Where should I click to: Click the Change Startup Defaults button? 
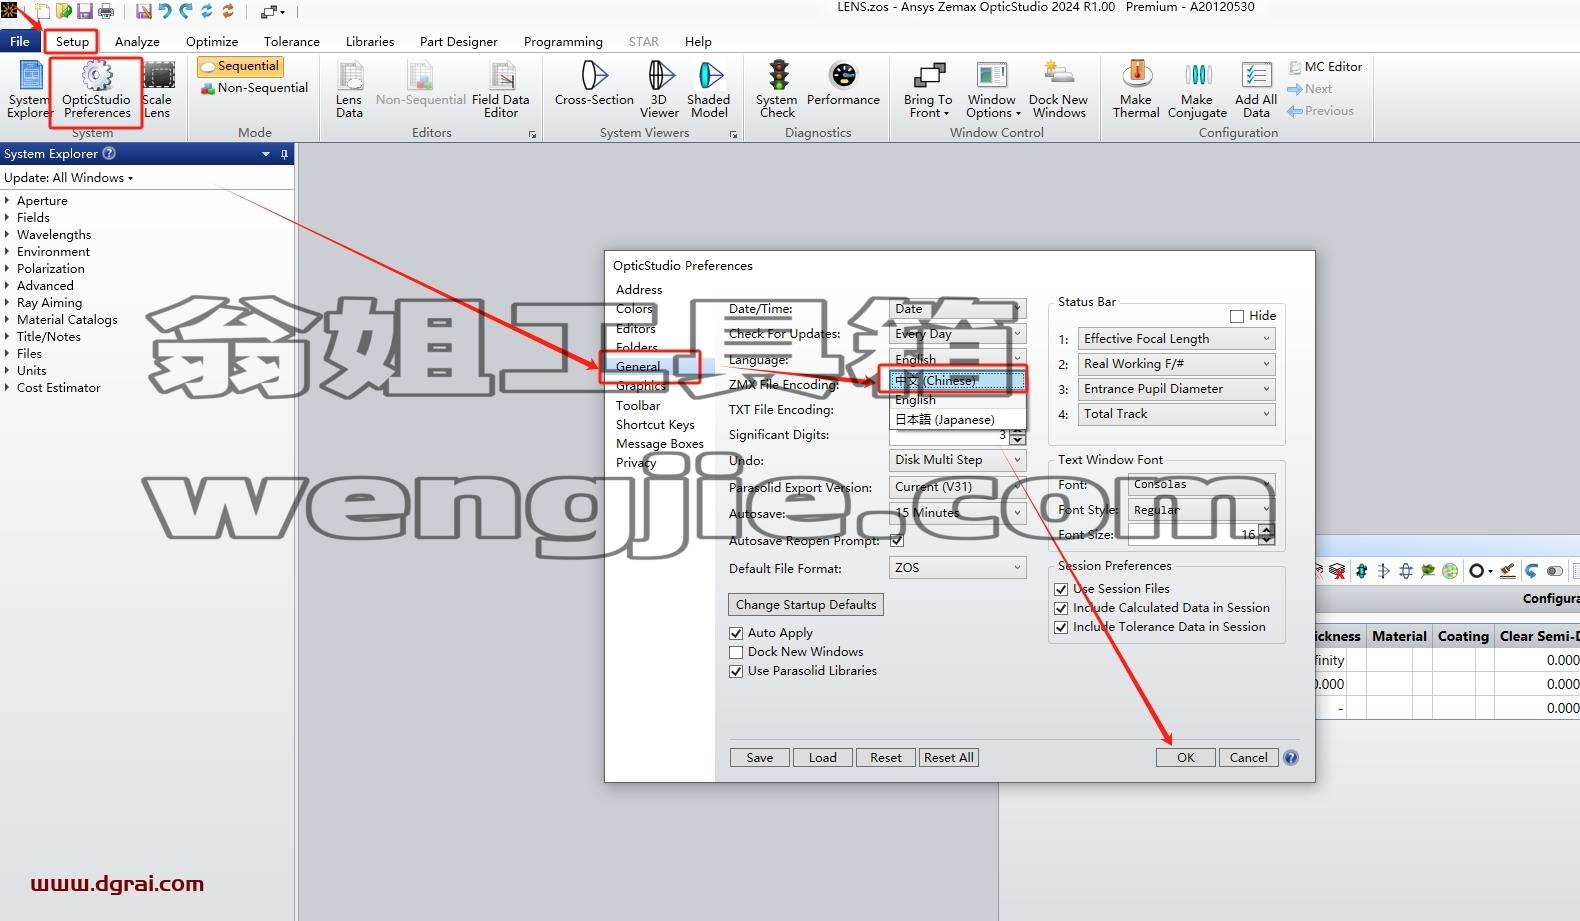(806, 605)
